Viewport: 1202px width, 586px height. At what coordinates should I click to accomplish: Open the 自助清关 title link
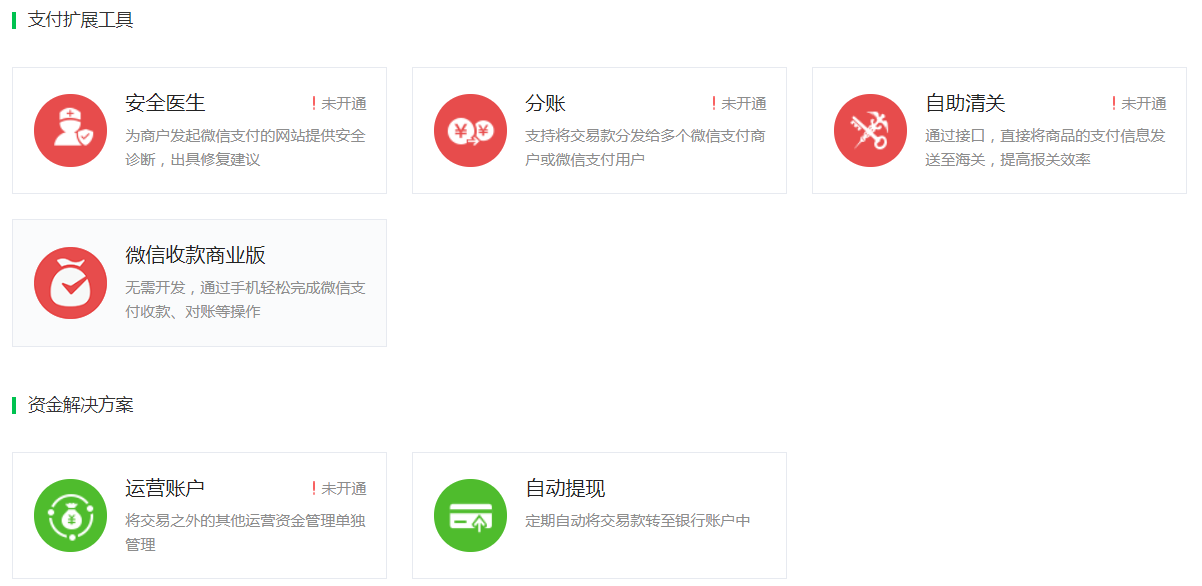[965, 103]
